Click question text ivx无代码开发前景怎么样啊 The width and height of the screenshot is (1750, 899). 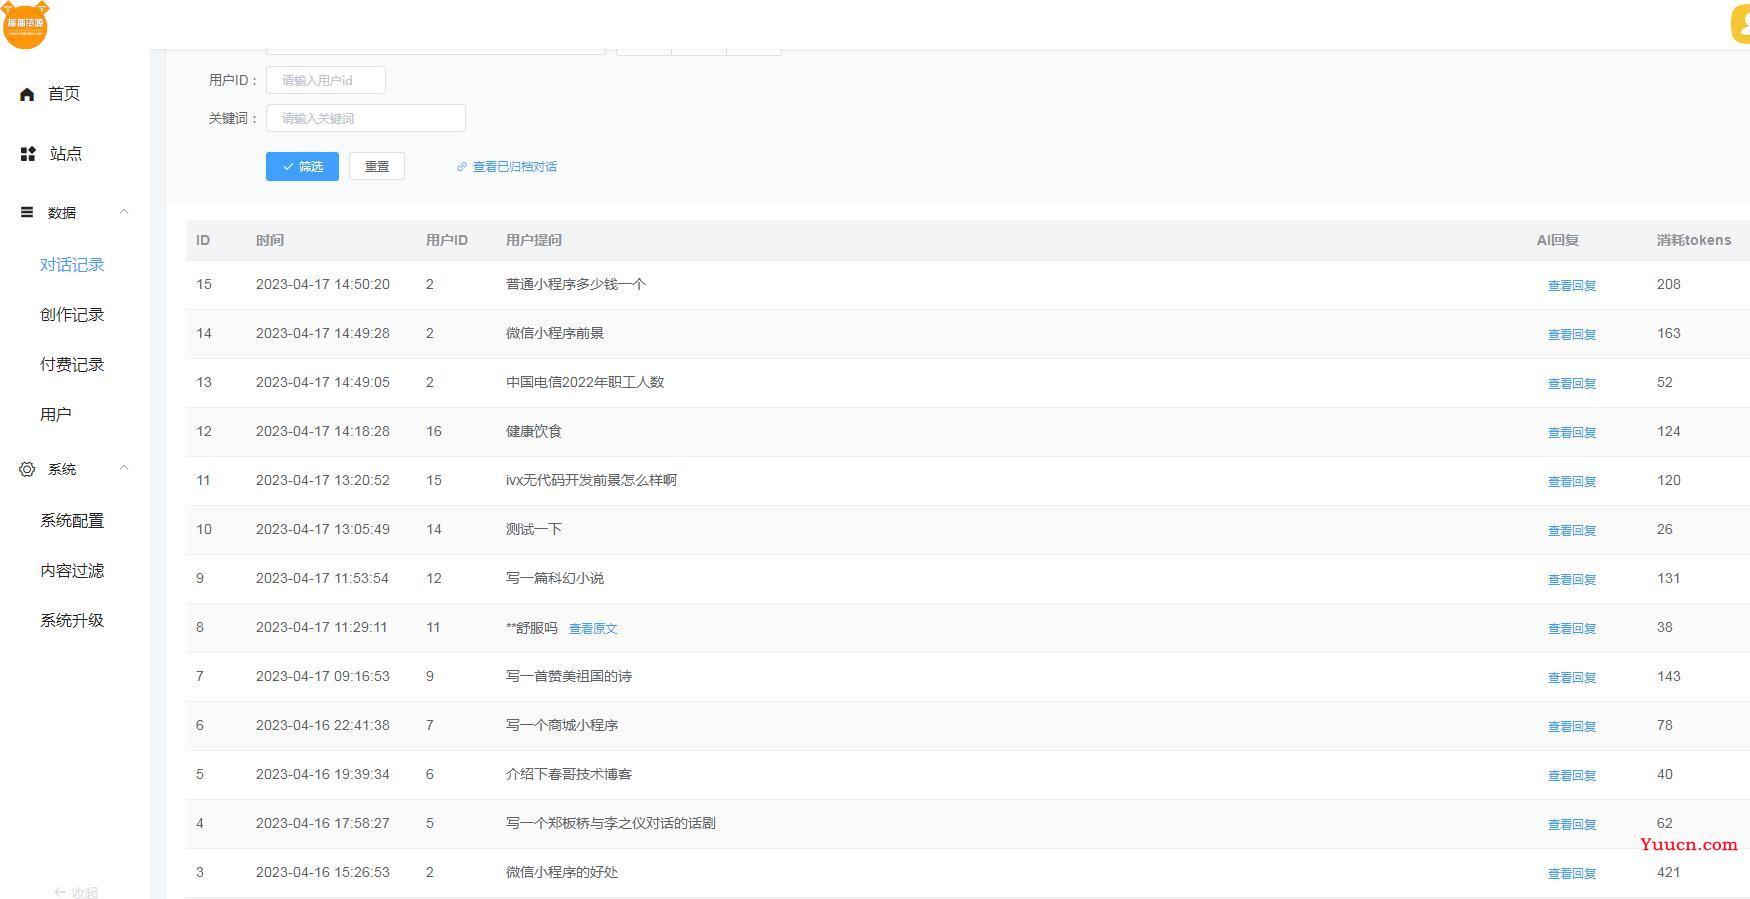591,480
